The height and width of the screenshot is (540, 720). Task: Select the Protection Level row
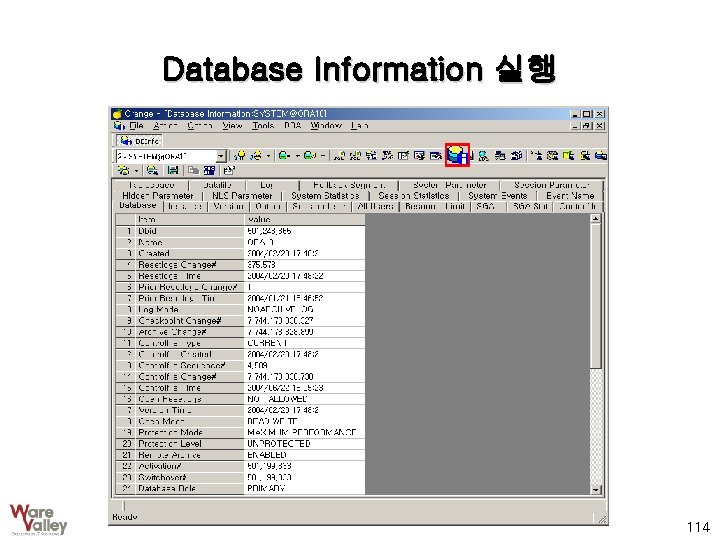coord(240,444)
